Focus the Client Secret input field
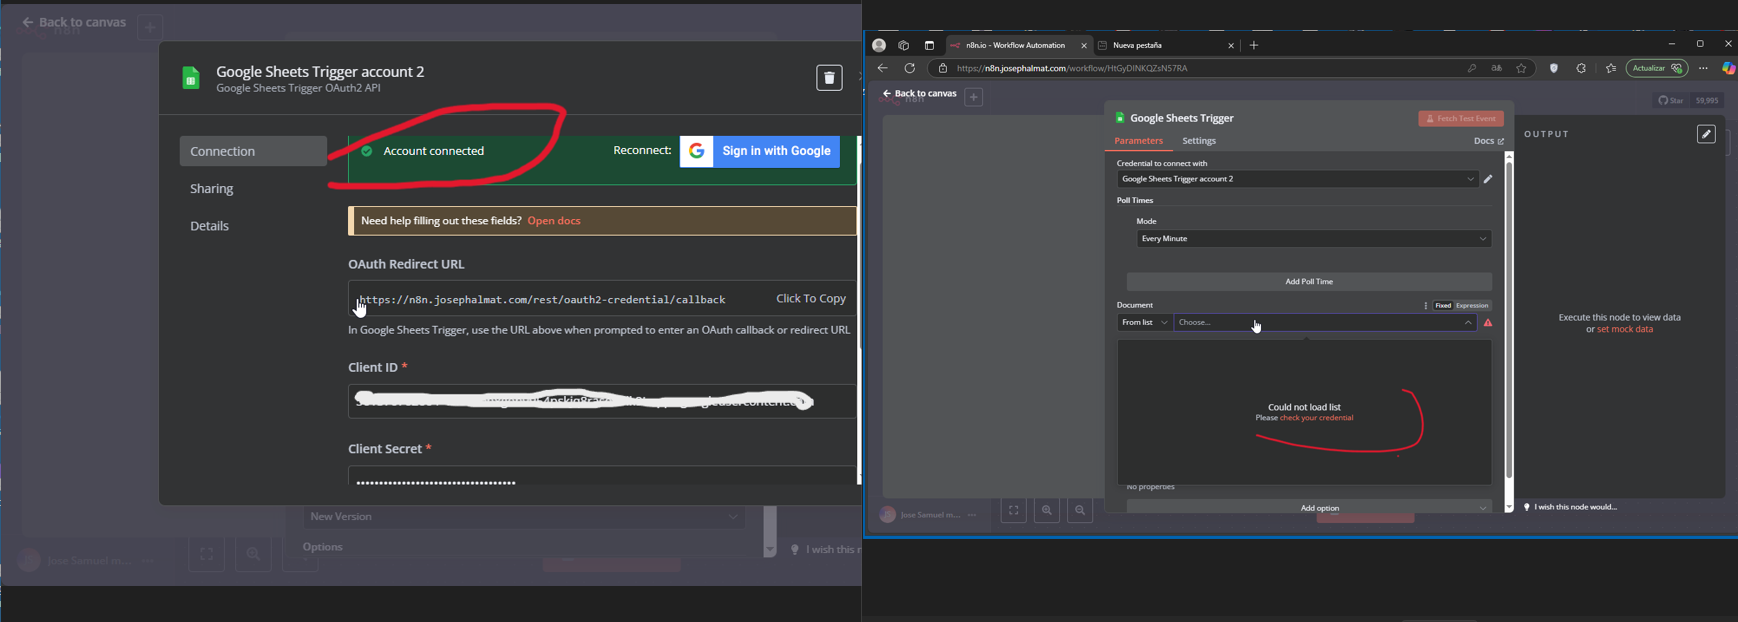Image resolution: width=1738 pixels, height=622 pixels. 602,476
